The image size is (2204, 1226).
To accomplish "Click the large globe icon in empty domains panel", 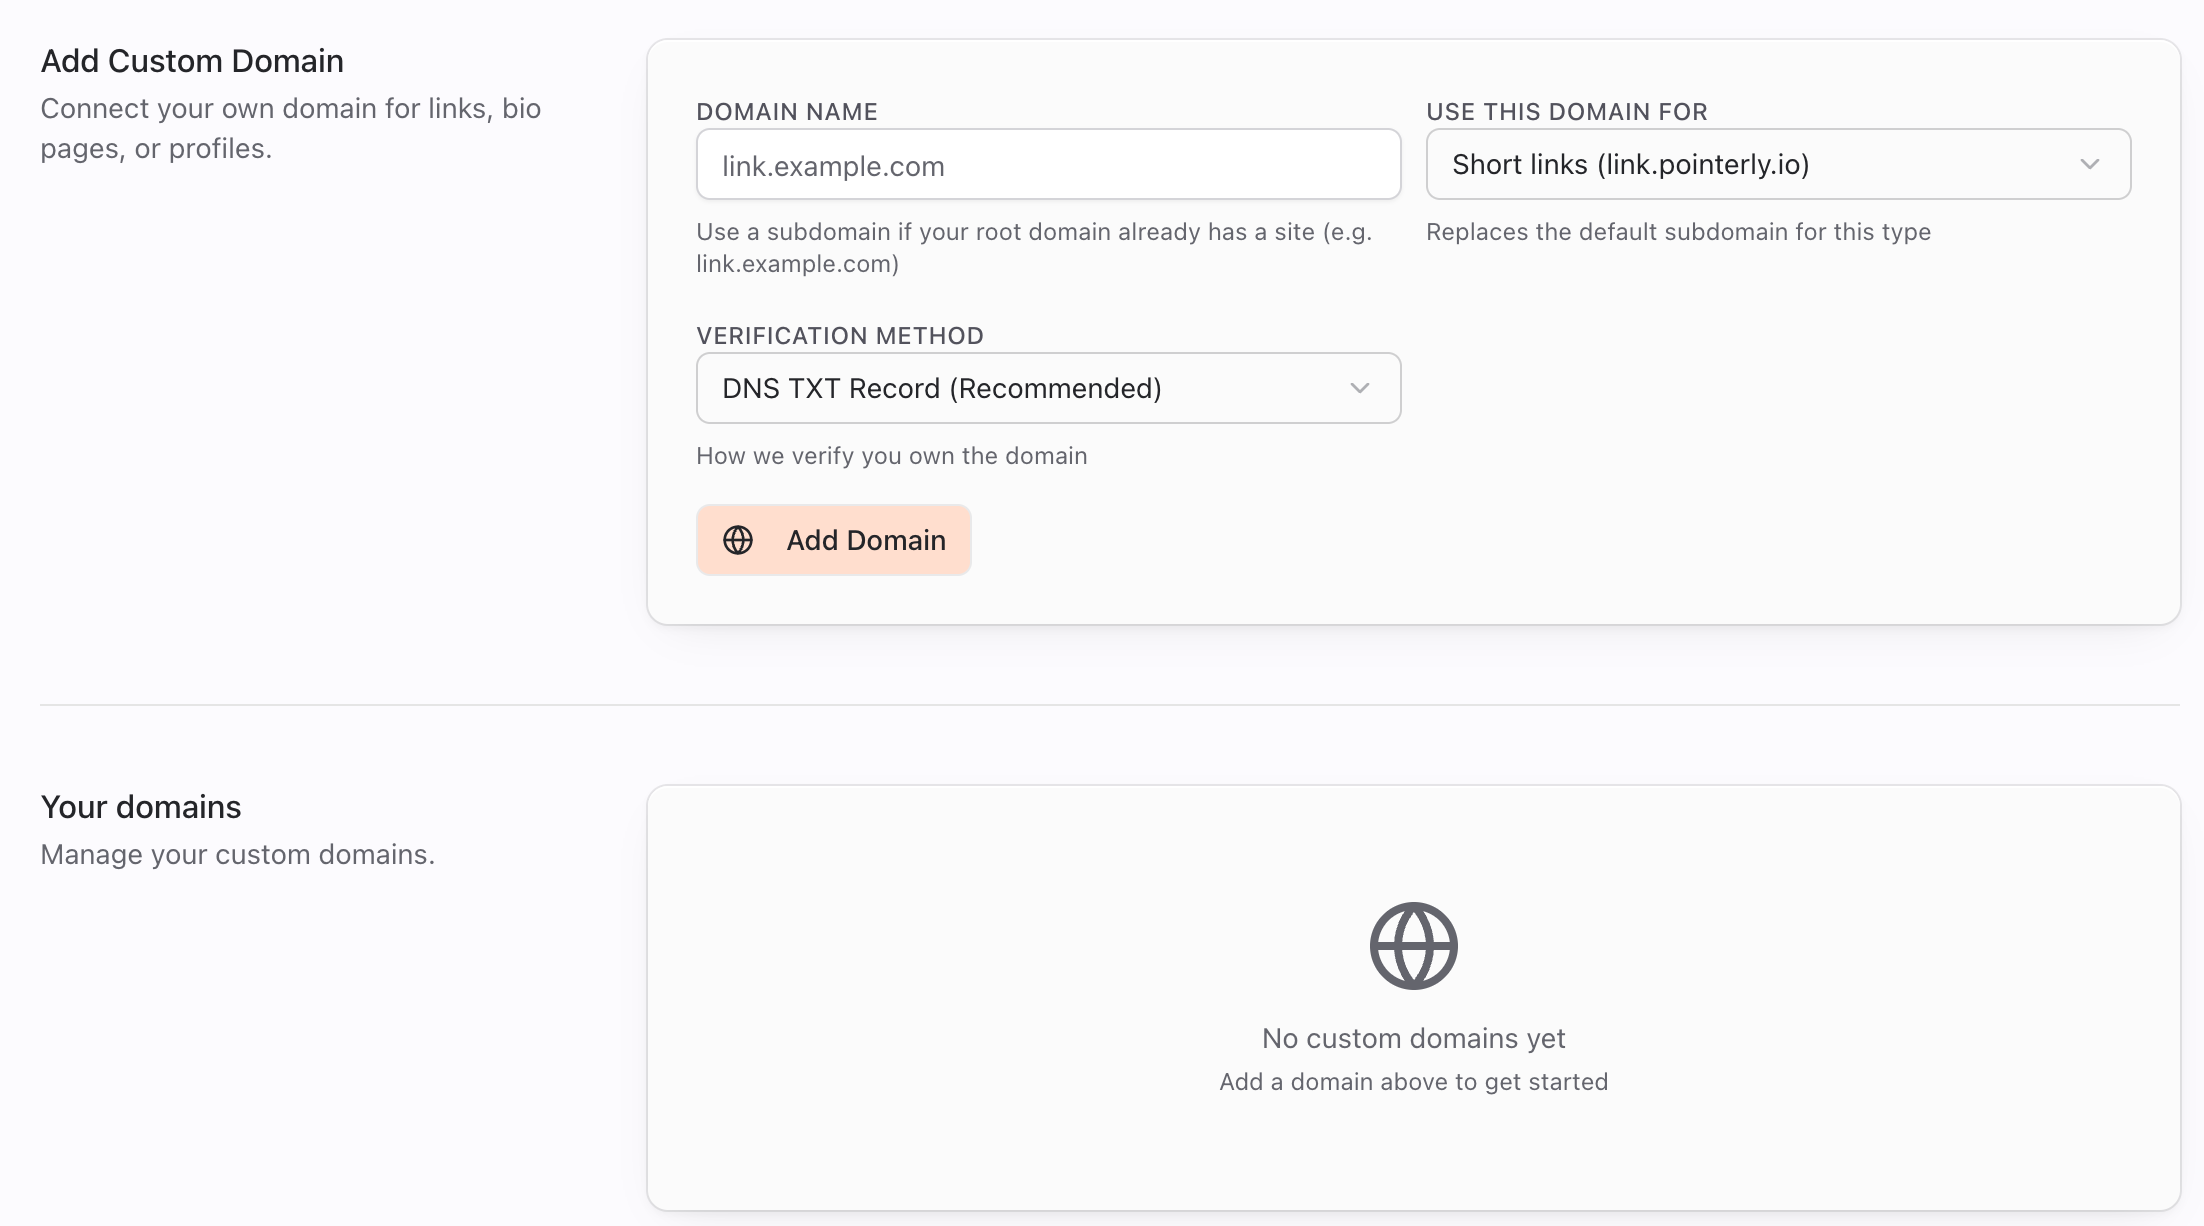I will coord(1413,946).
